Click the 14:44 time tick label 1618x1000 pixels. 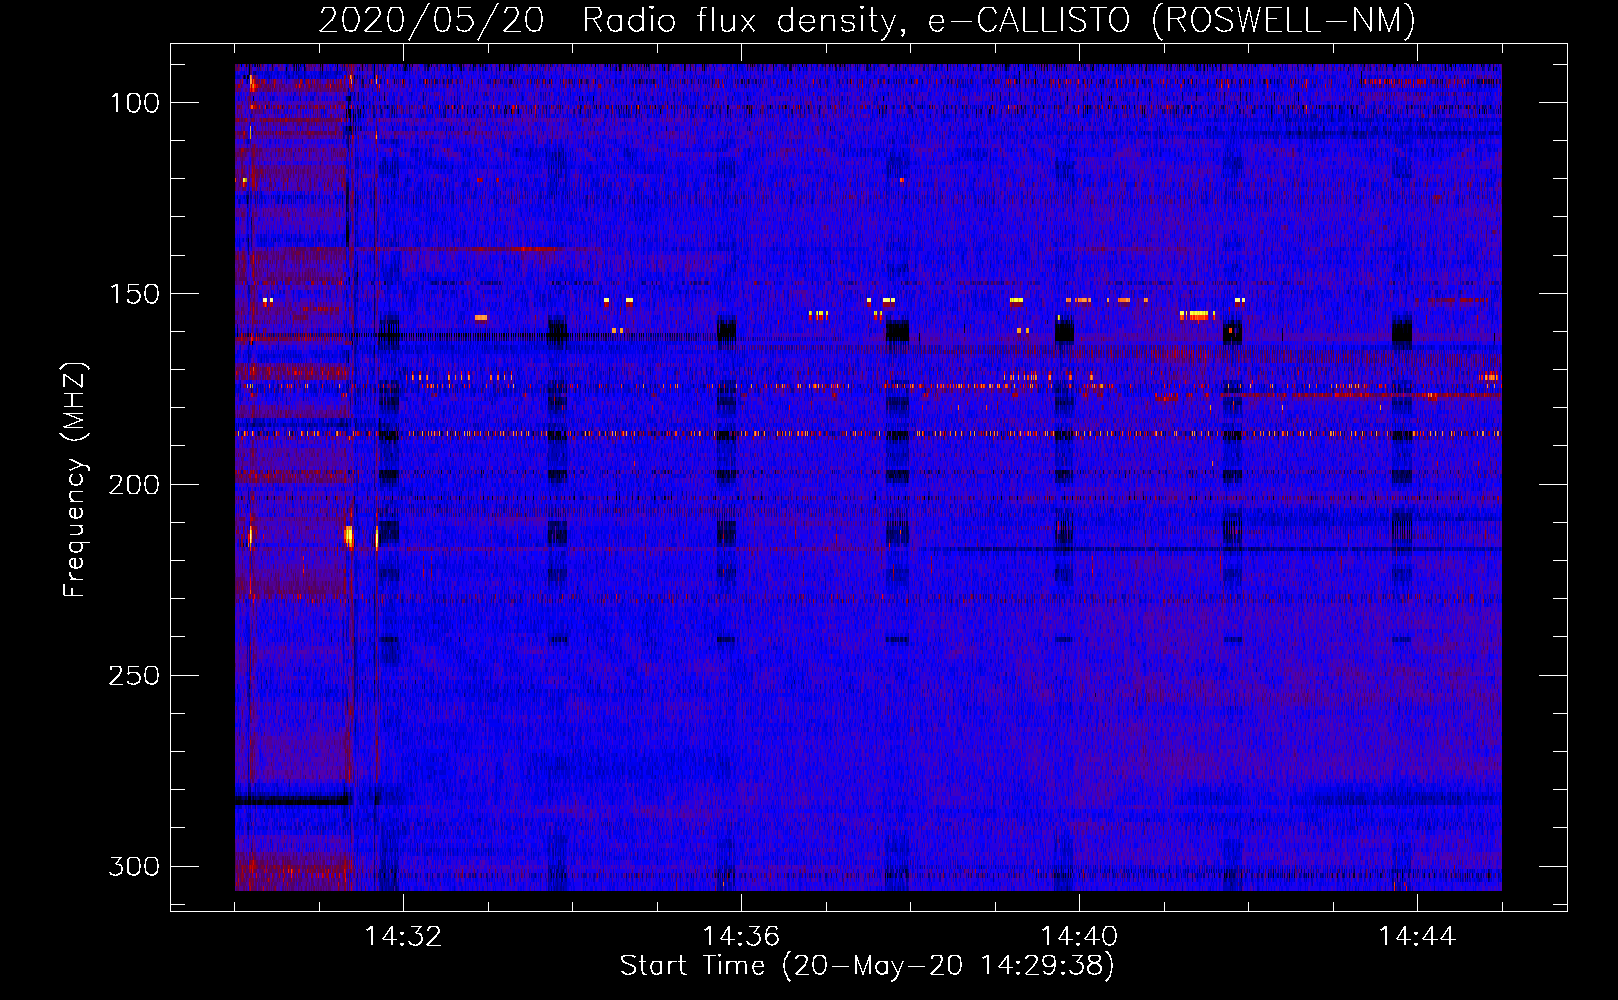point(1417,936)
